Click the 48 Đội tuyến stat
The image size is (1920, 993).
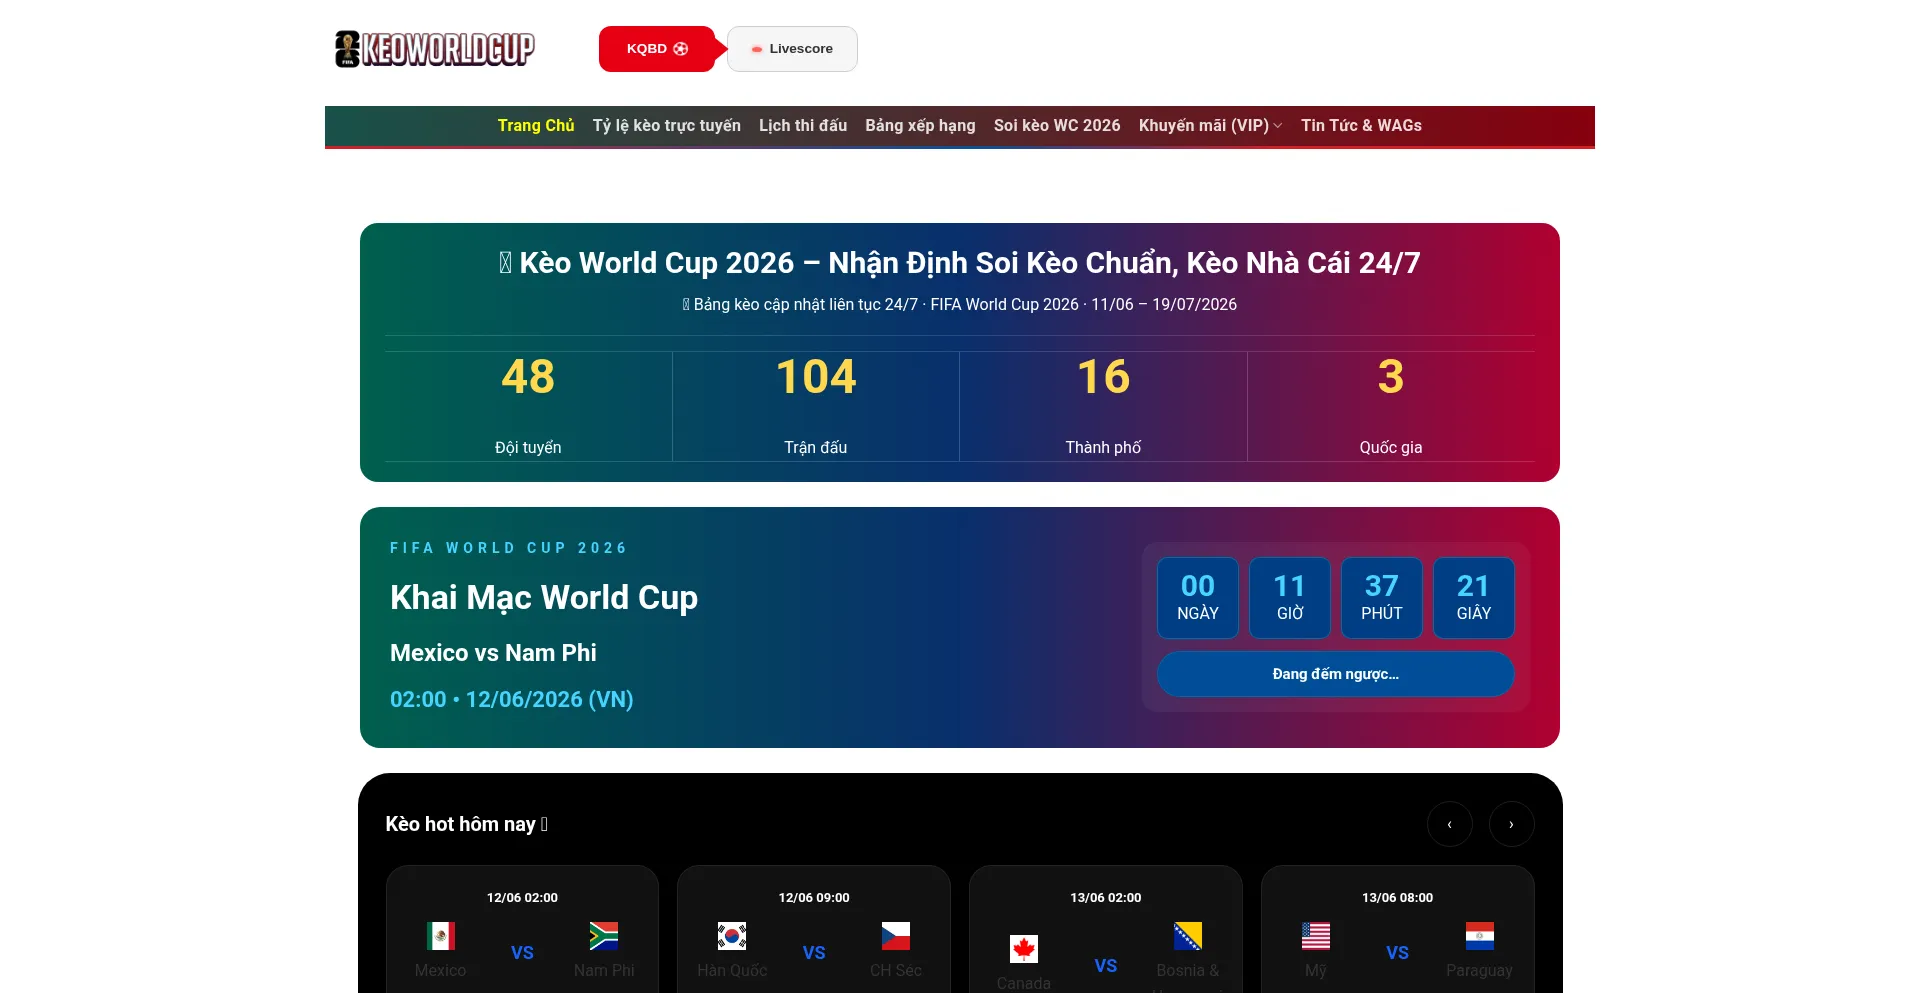(x=528, y=406)
